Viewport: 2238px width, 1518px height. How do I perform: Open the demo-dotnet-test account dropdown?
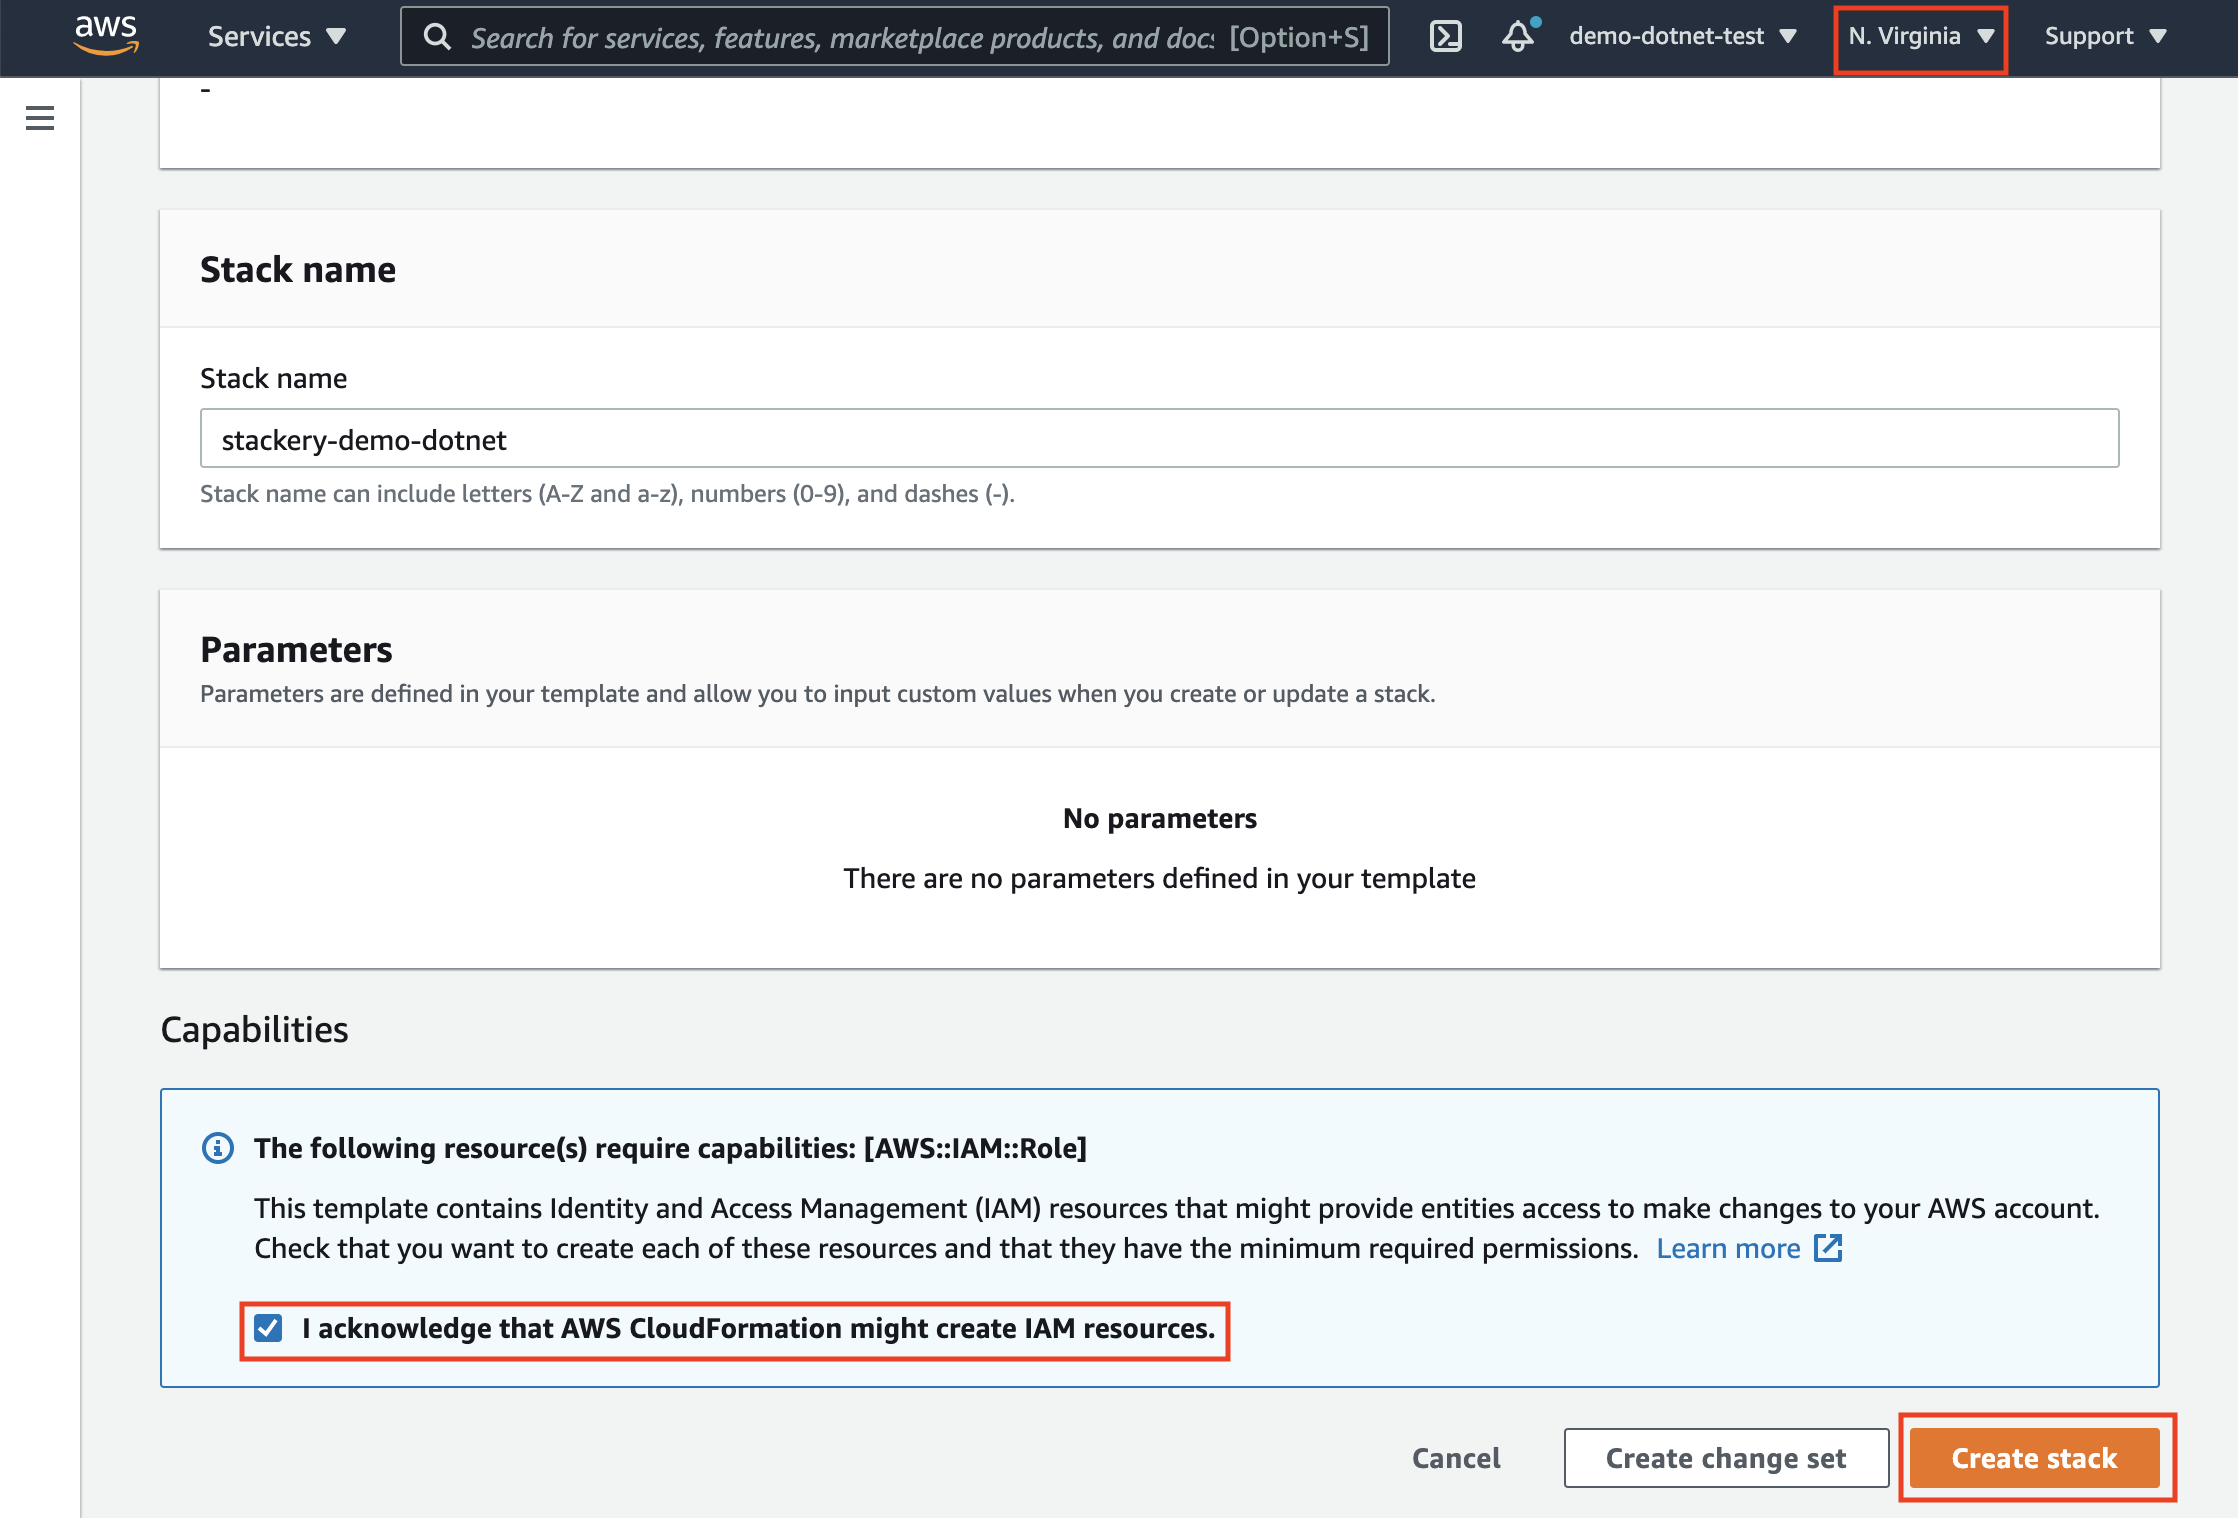coord(1683,36)
